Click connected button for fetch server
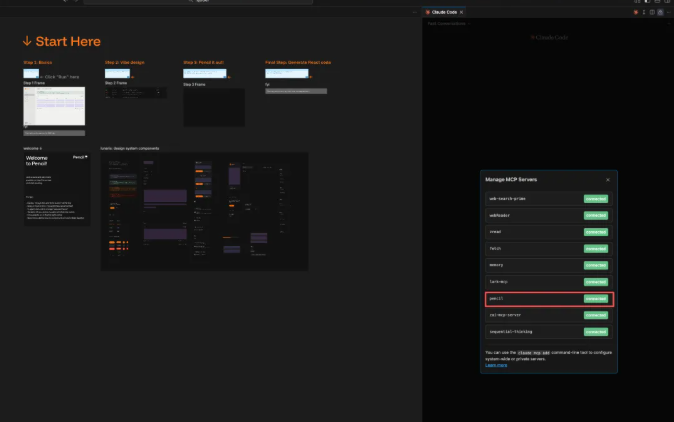Image resolution: width=674 pixels, height=422 pixels. 596,248
